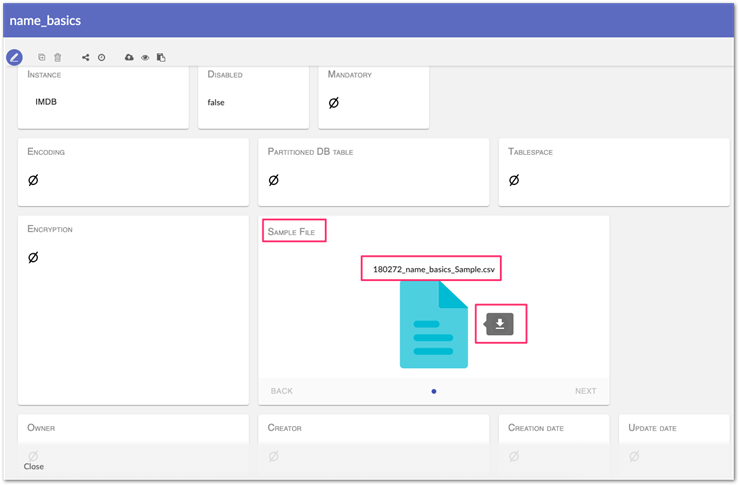Click the Owner card label
This screenshot has width=739, height=485.
click(x=41, y=428)
